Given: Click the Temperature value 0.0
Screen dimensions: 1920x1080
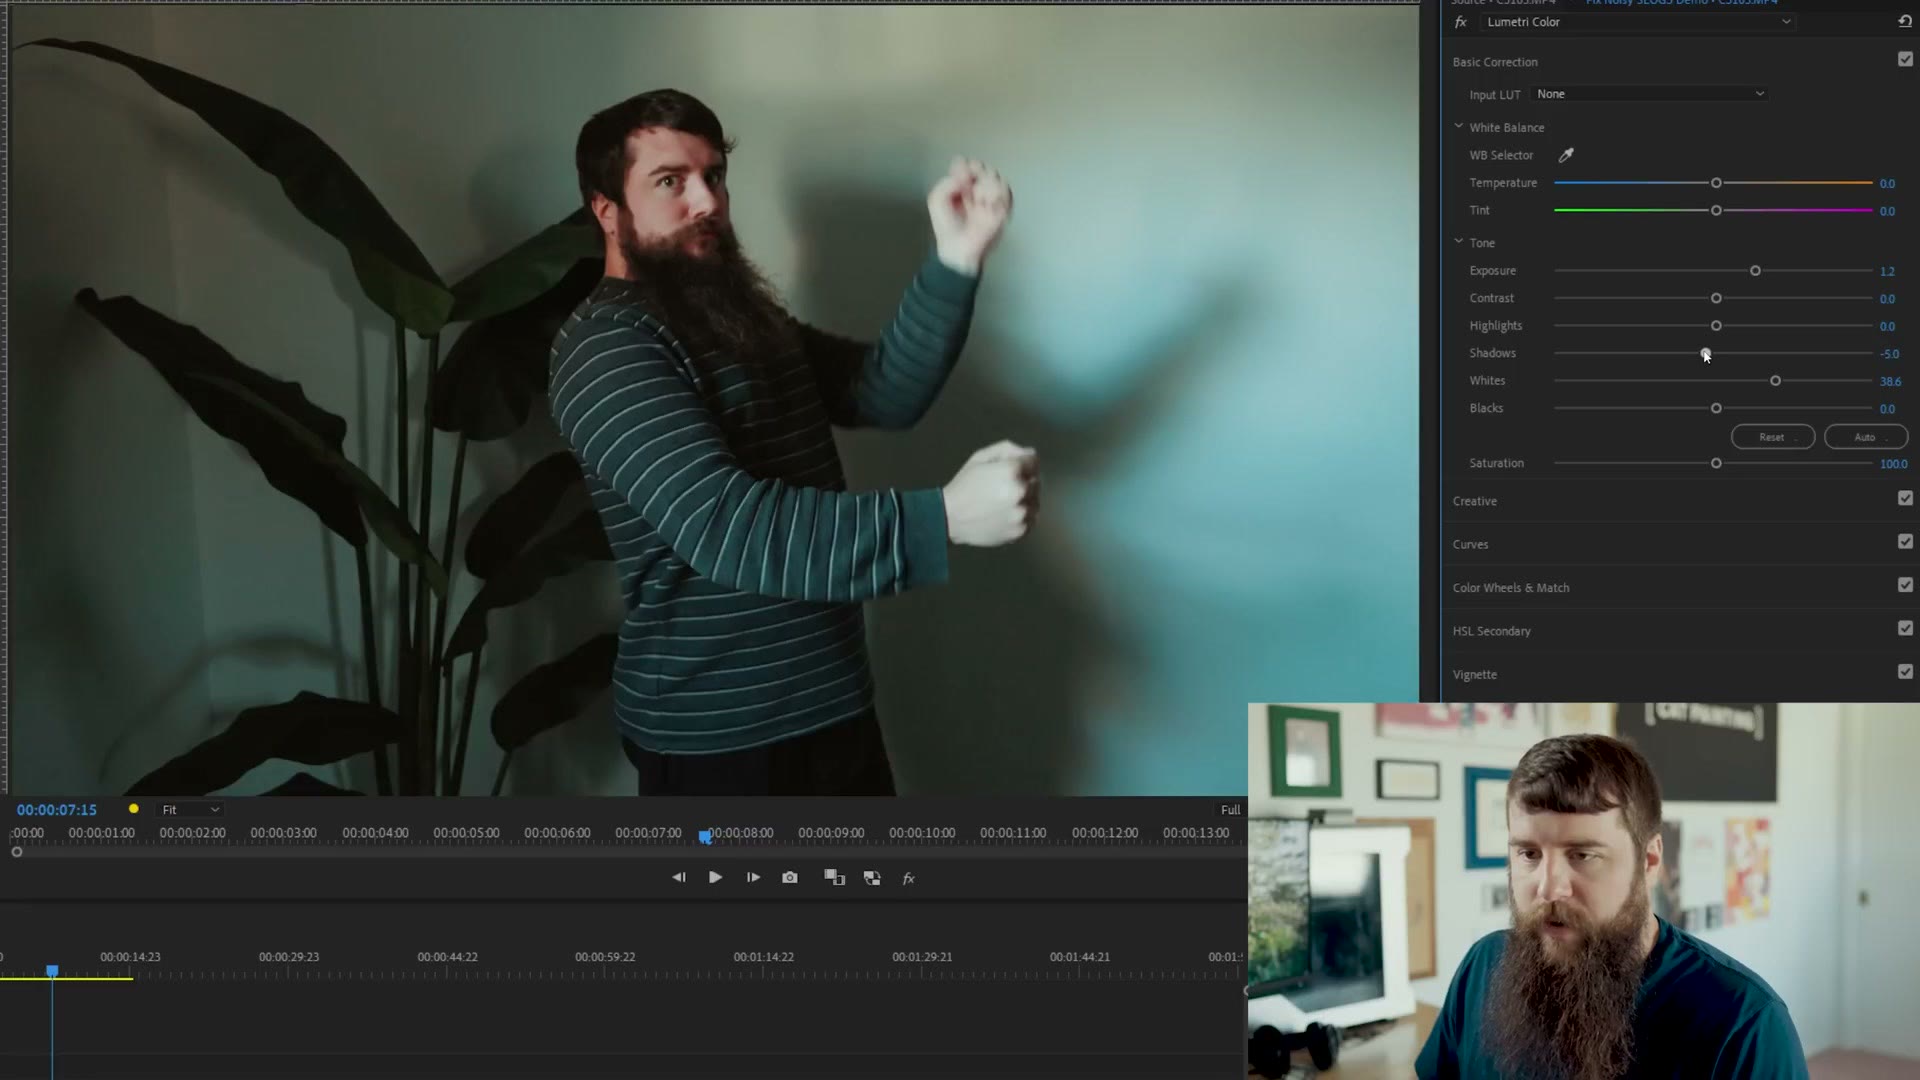Looking at the screenshot, I should tap(1887, 184).
